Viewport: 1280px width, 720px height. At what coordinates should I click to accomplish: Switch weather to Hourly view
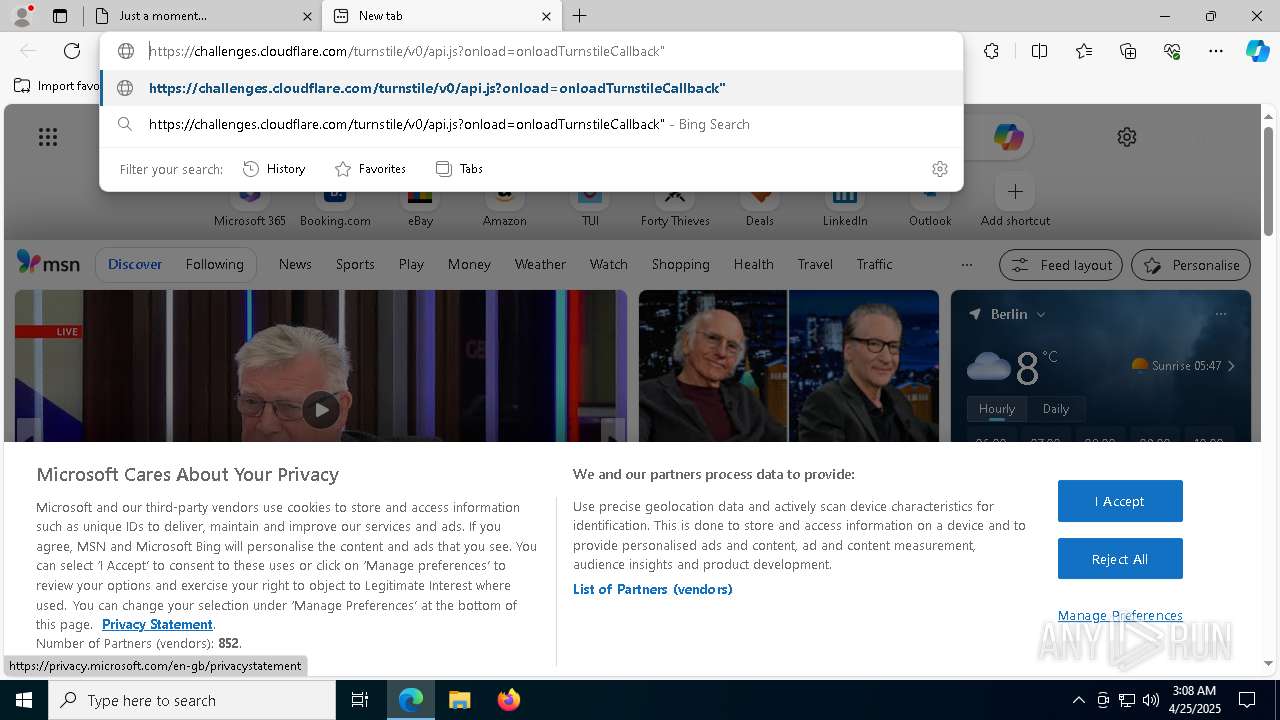pyautogui.click(x=996, y=409)
